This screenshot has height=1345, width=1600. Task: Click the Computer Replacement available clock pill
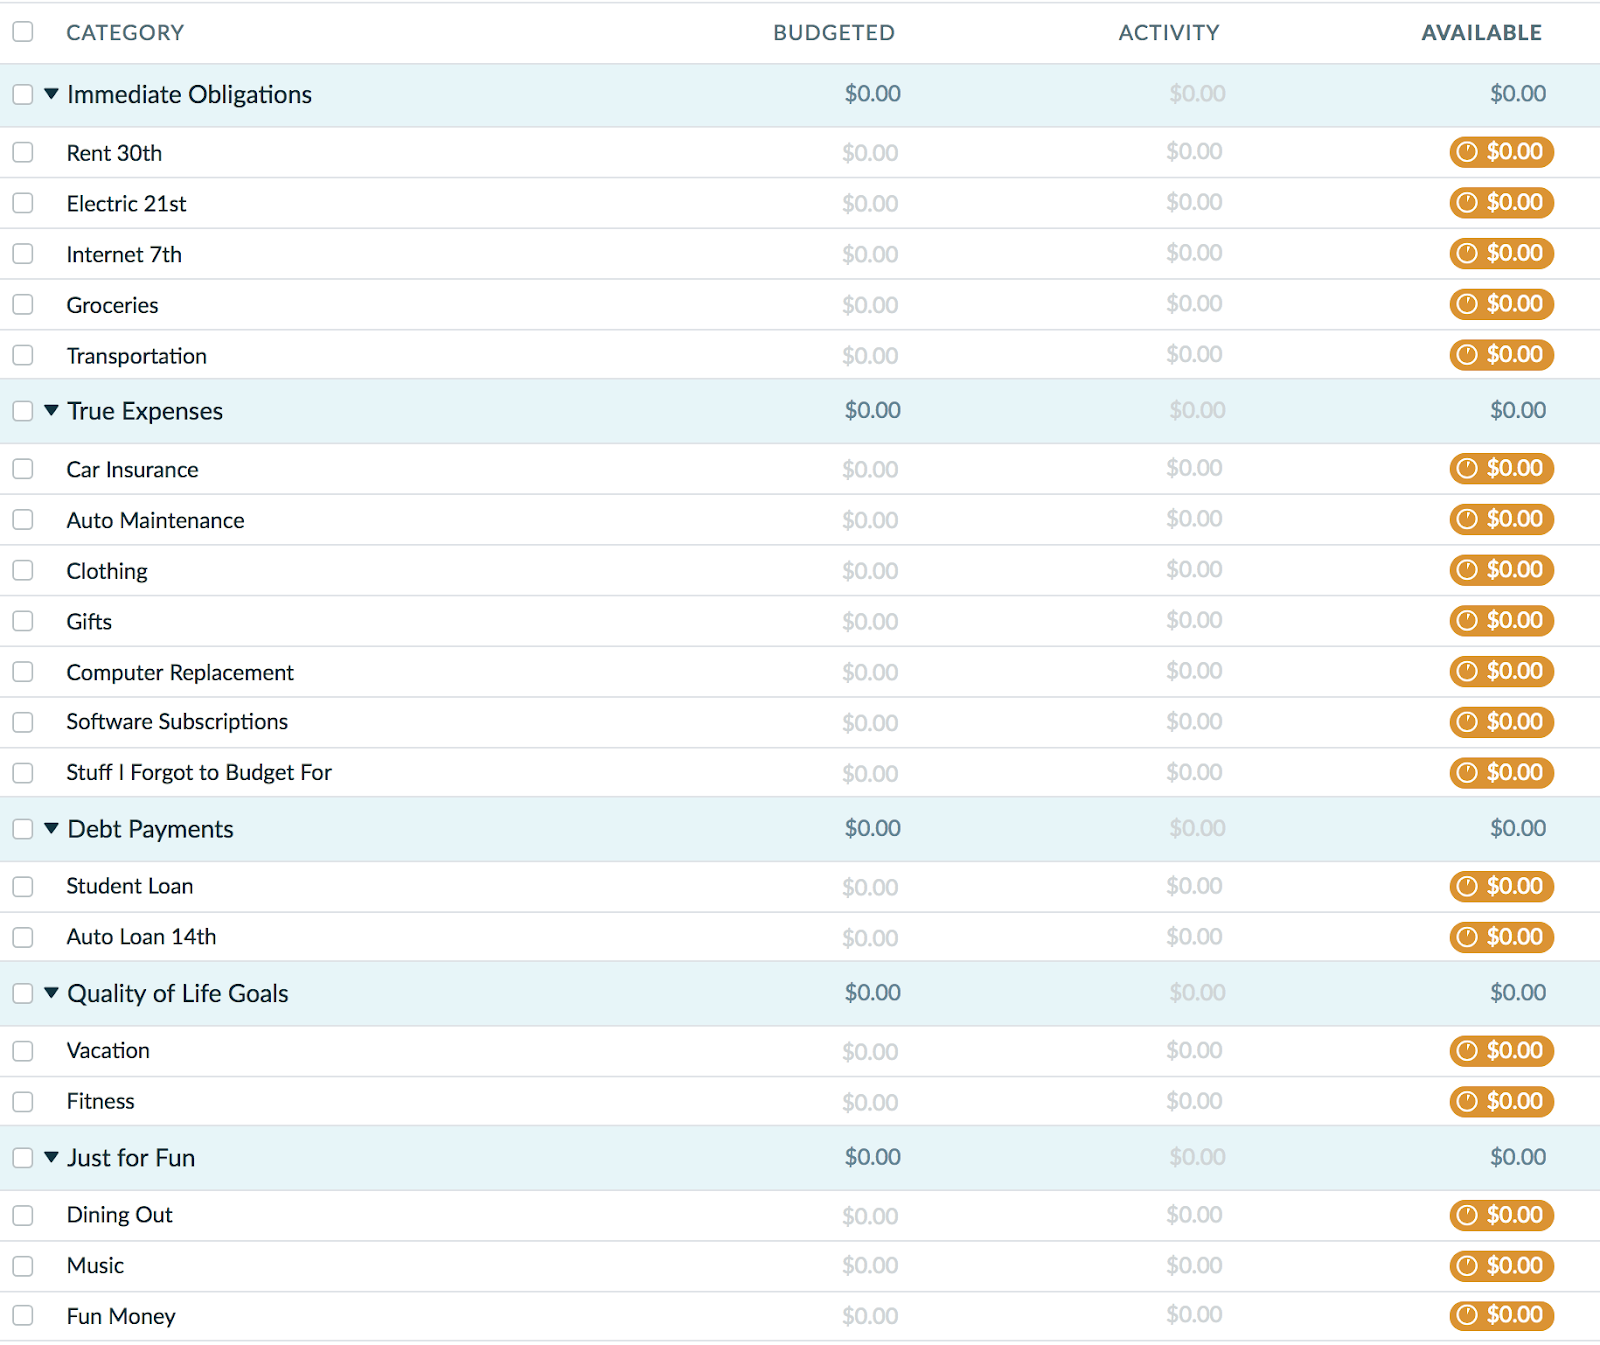pos(1501,671)
